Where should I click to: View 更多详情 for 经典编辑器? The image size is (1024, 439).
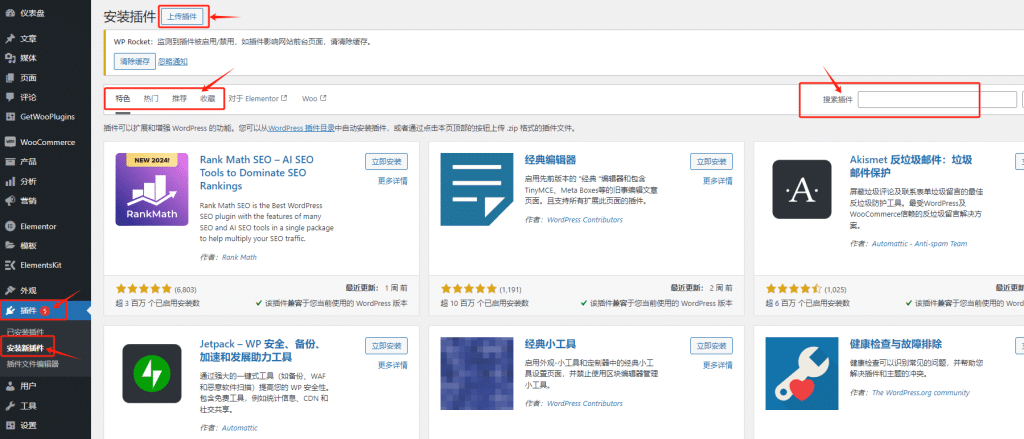pyautogui.click(x=718, y=181)
